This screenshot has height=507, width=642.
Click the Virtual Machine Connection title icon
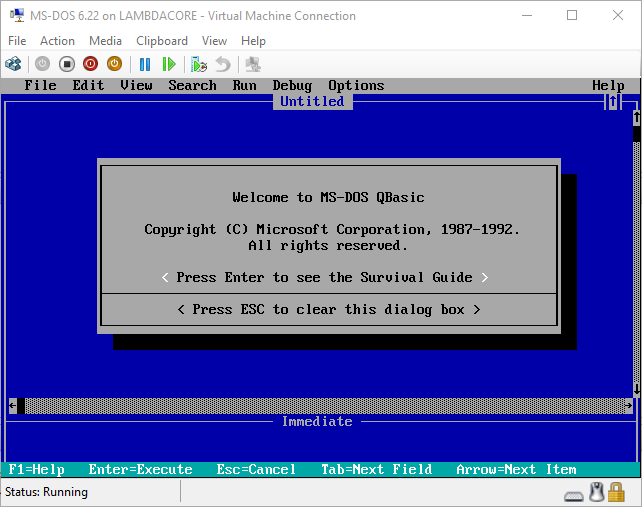17,15
